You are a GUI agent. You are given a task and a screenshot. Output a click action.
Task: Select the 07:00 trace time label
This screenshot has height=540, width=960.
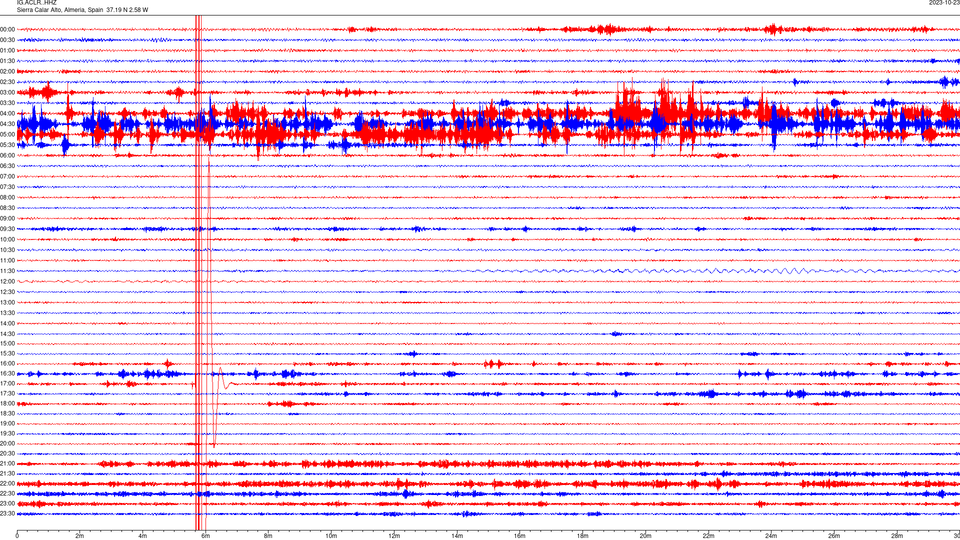pyautogui.click(x=7, y=176)
